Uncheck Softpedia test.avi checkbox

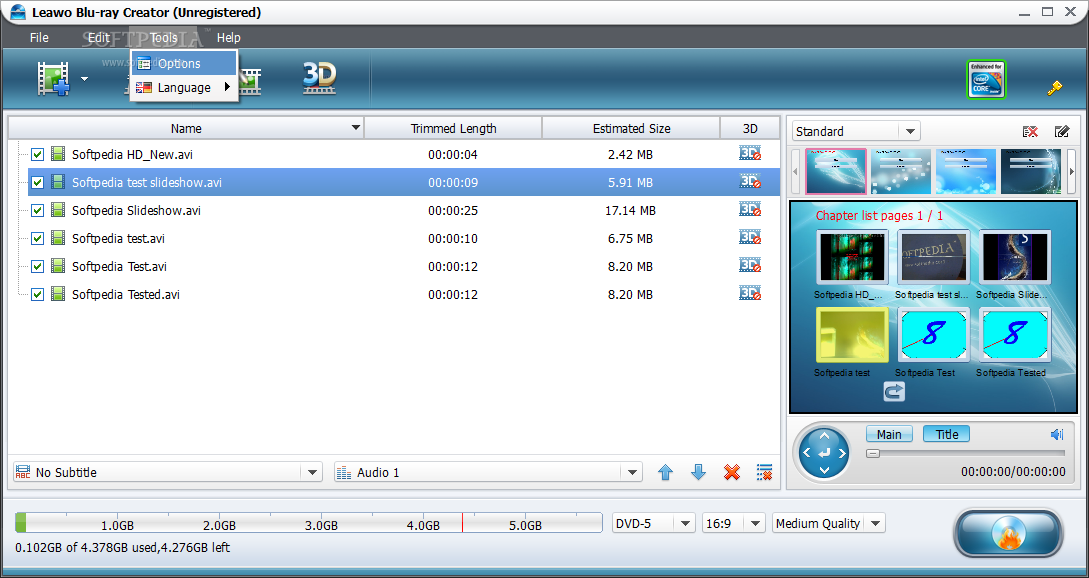[38, 238]
